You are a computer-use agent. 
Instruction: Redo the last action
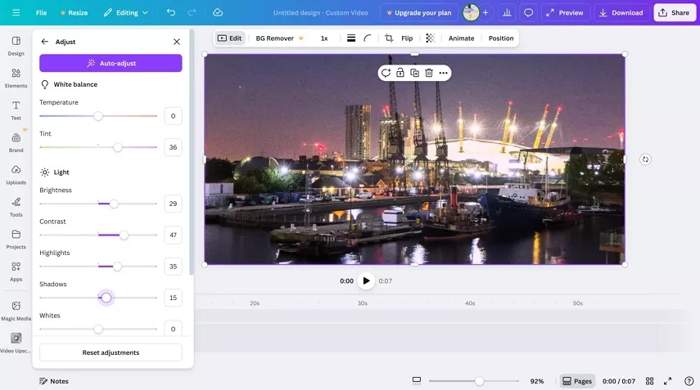coord(192,12)
